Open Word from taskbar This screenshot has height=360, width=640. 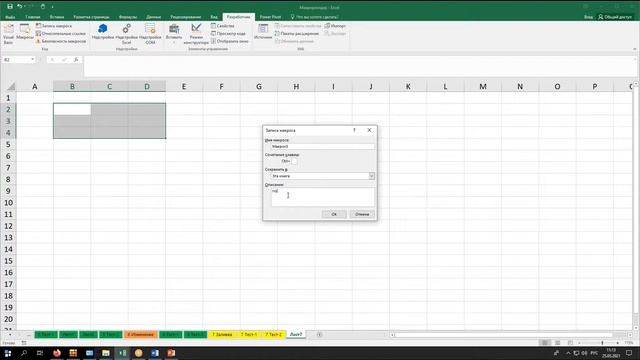tap(155, 353)
